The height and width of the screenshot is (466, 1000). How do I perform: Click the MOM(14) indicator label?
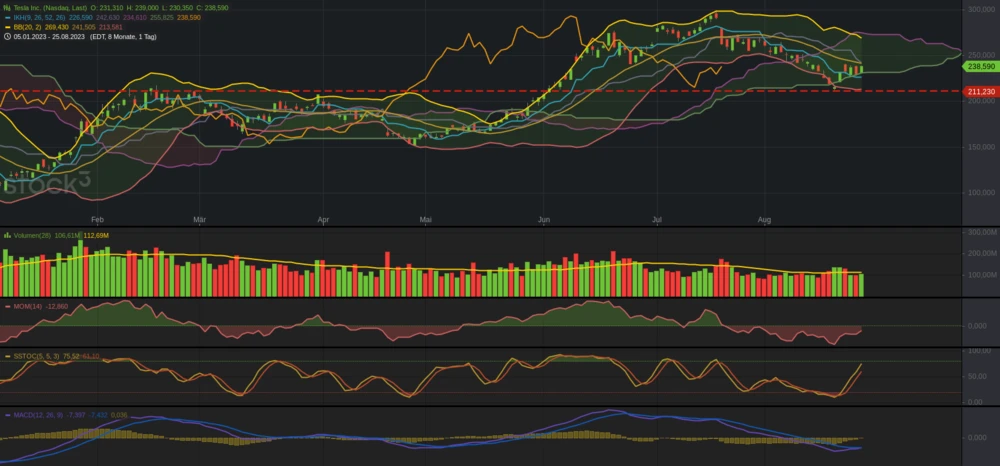[x=28, y=306]
